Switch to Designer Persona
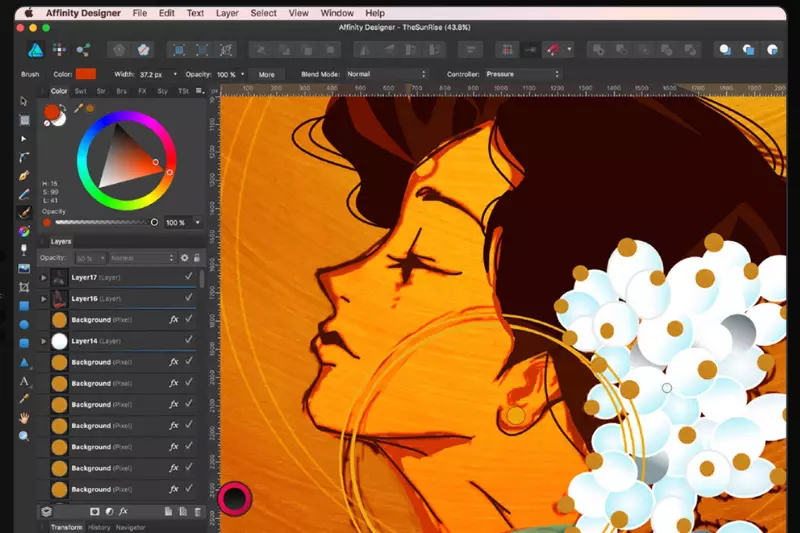 [x=35, y=49]
